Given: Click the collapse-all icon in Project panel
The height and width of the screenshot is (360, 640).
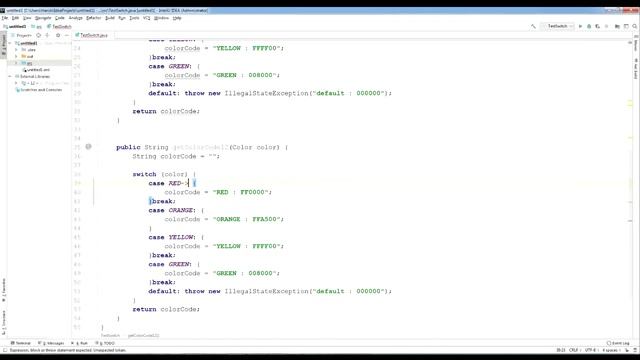Looking at the screenshot, I should coord(47,36).
